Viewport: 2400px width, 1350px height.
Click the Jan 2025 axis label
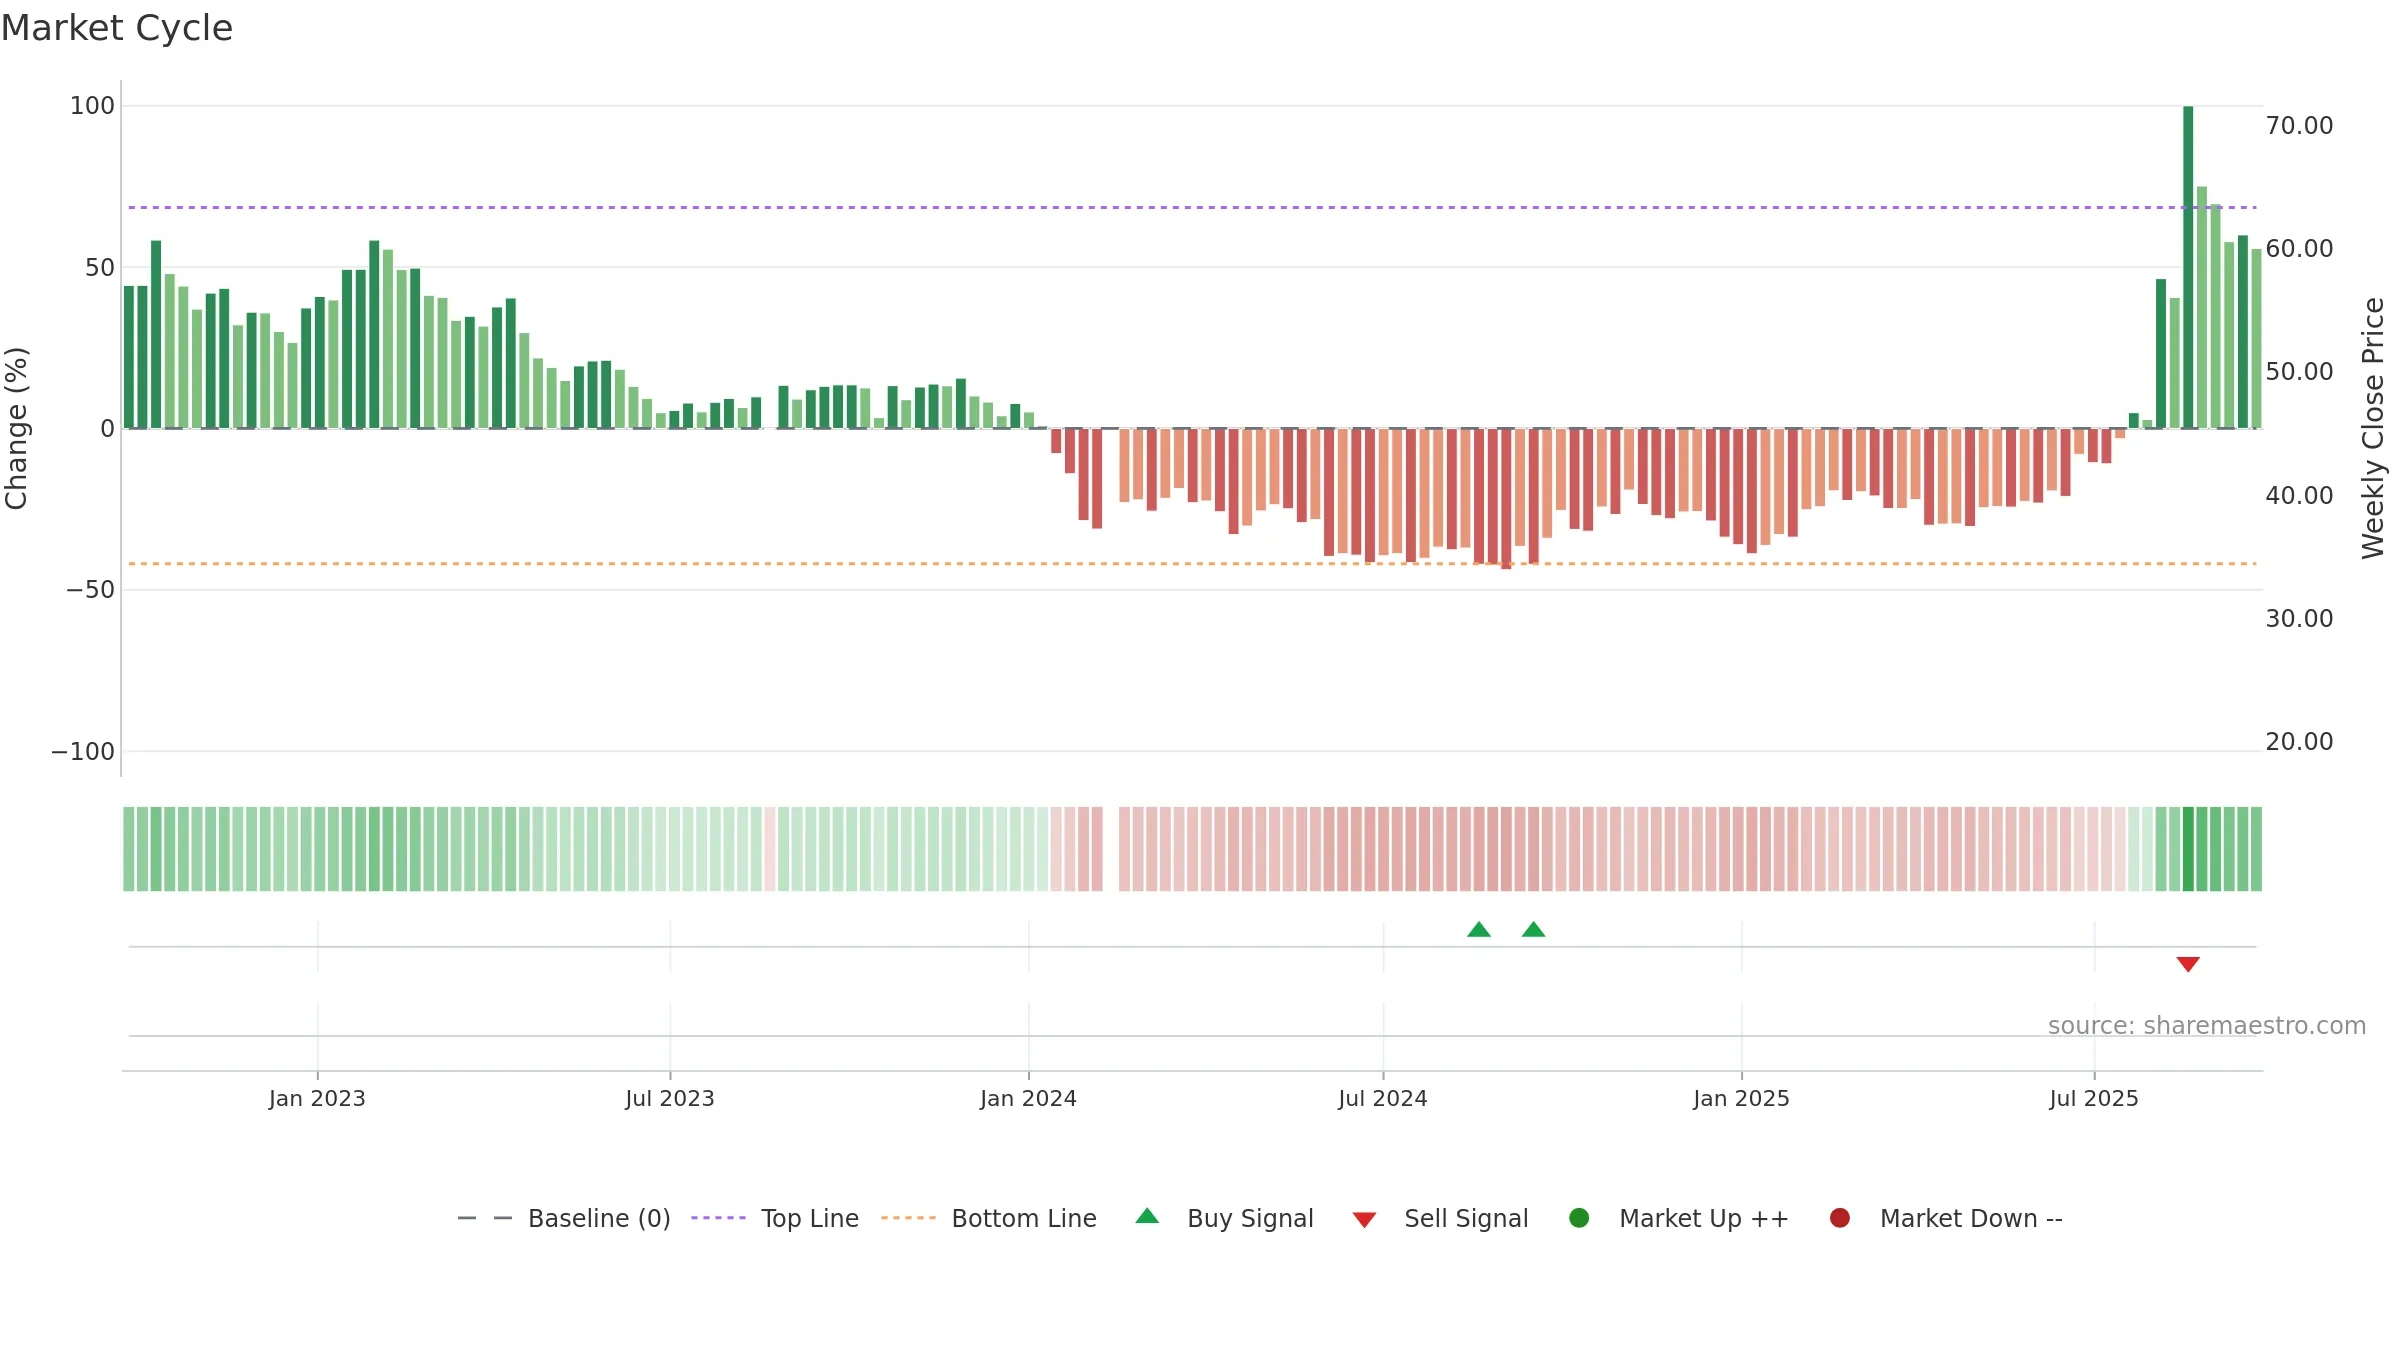1741,1098
